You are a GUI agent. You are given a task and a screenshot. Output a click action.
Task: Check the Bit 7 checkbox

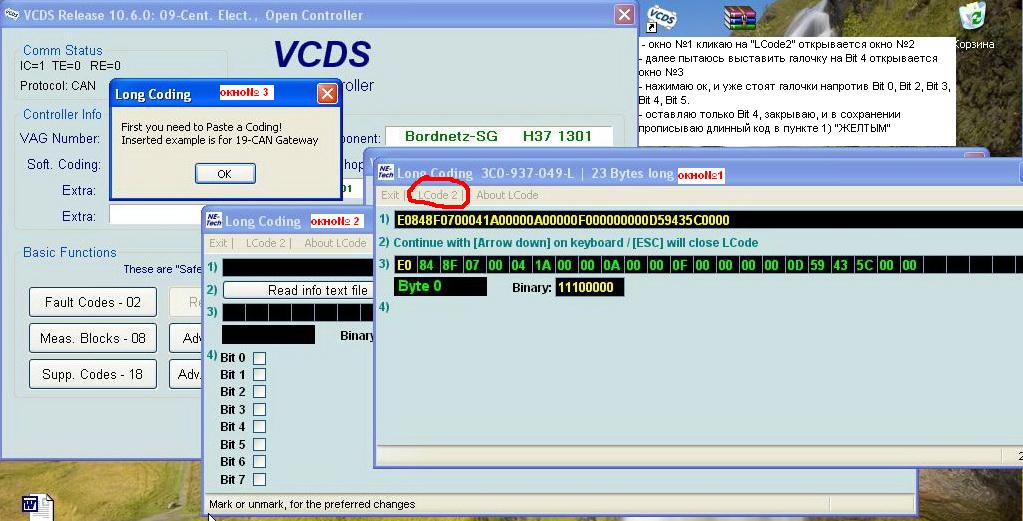(x=259, y=479)
